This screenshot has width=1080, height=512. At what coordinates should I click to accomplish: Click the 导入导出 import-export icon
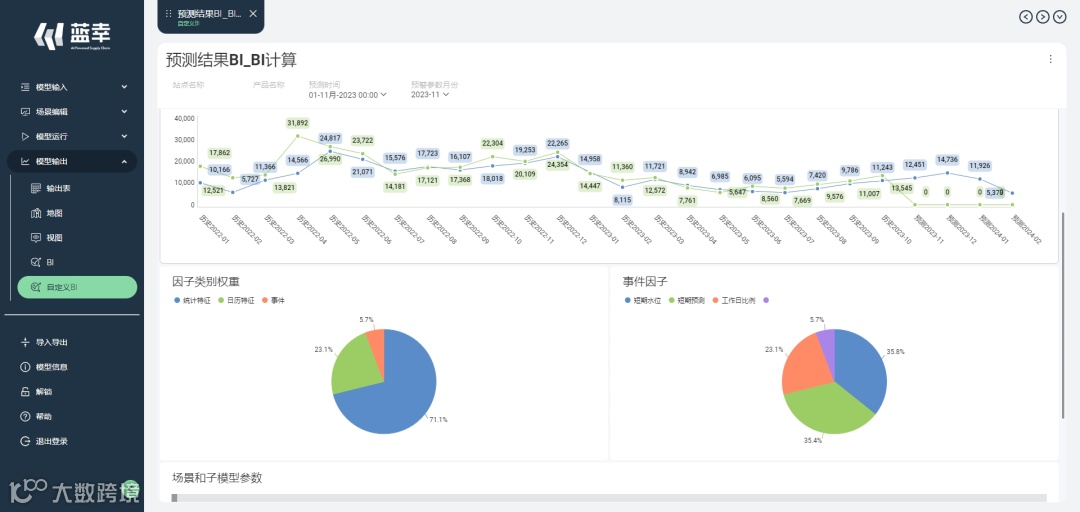pyautogui.click(x=25, y=342)
